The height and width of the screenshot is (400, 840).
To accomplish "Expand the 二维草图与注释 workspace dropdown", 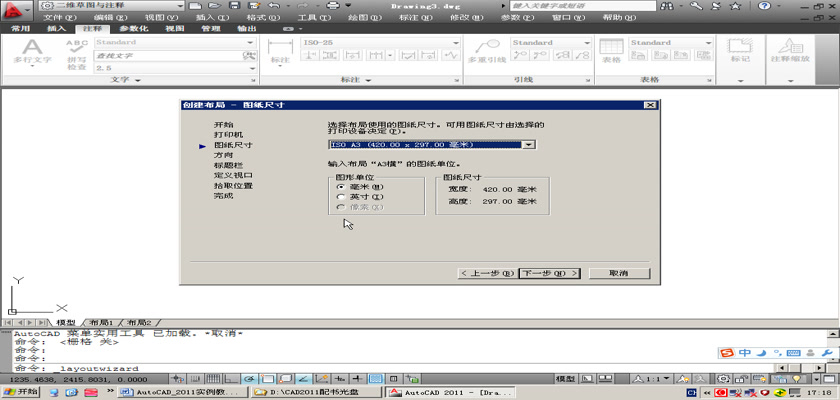I will coord(178,5).
